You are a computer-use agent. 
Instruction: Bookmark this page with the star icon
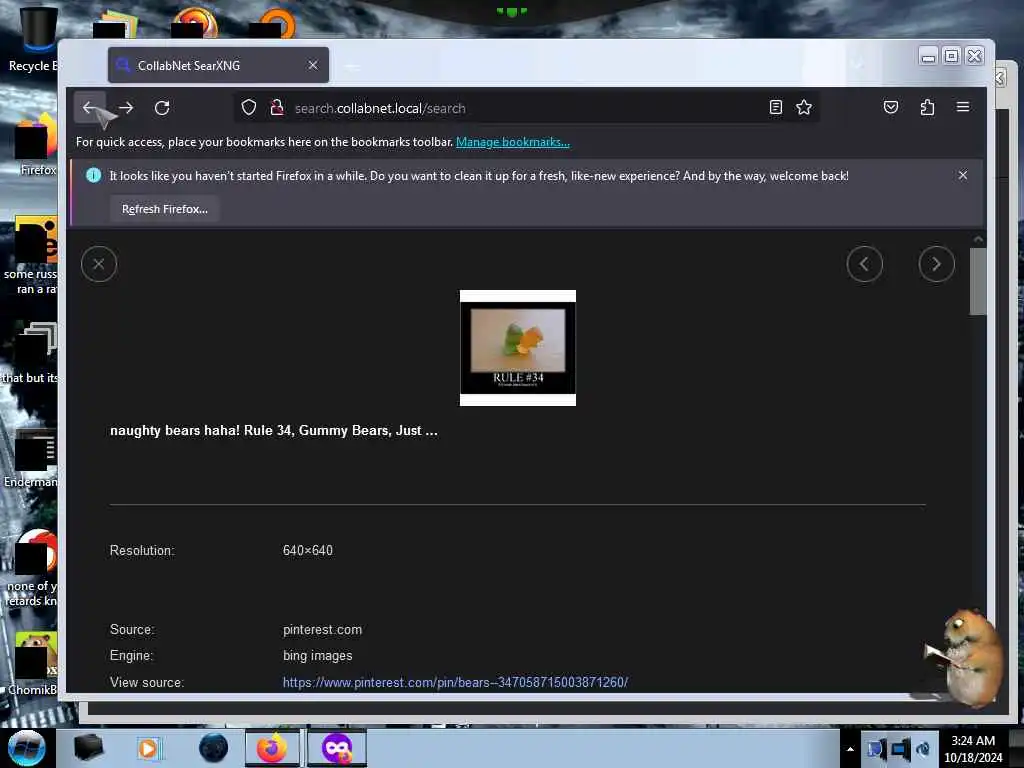(804, 108)
